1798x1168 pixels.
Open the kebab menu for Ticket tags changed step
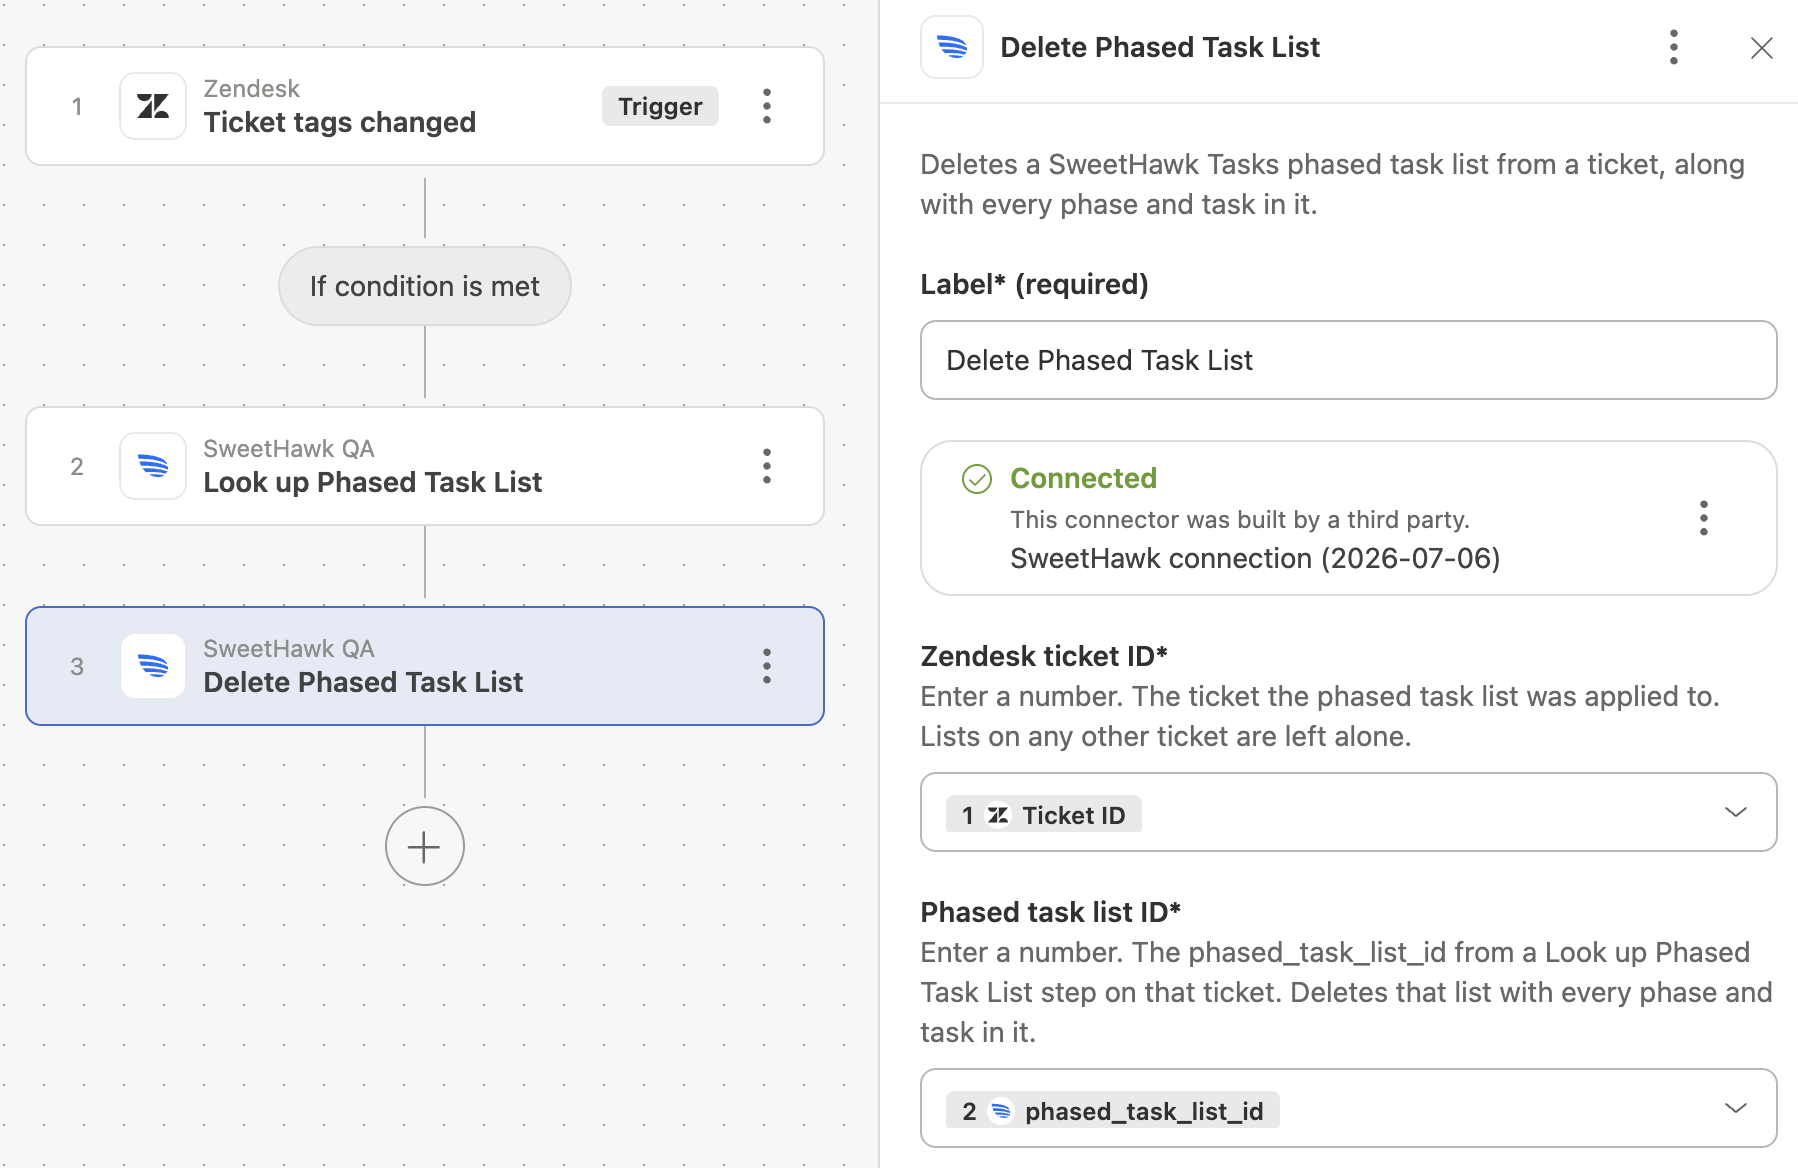(767, 106)
